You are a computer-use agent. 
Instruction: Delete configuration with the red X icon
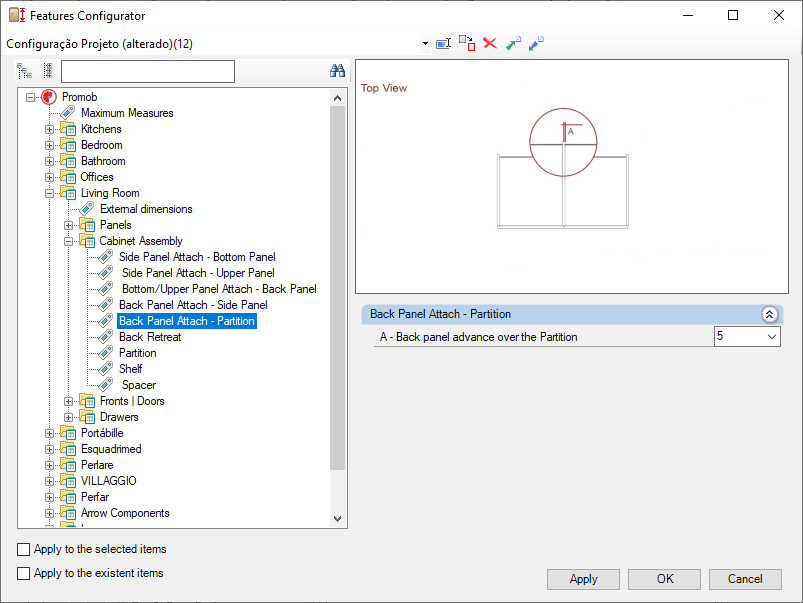pyautogui.click(x=490, y=44)
